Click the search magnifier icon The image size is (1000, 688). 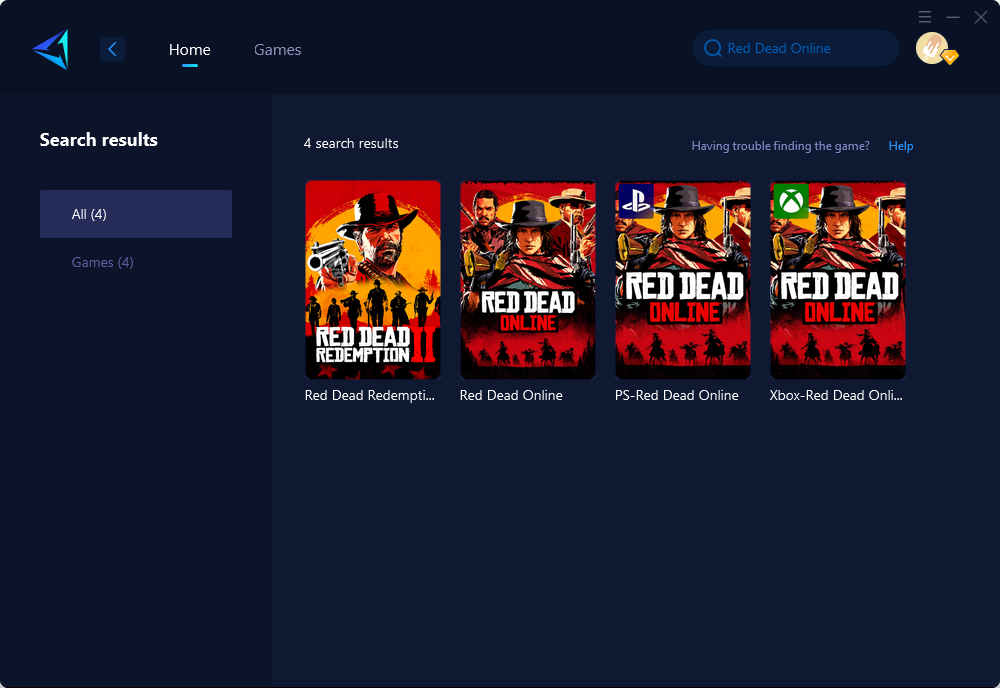[712, 48]
